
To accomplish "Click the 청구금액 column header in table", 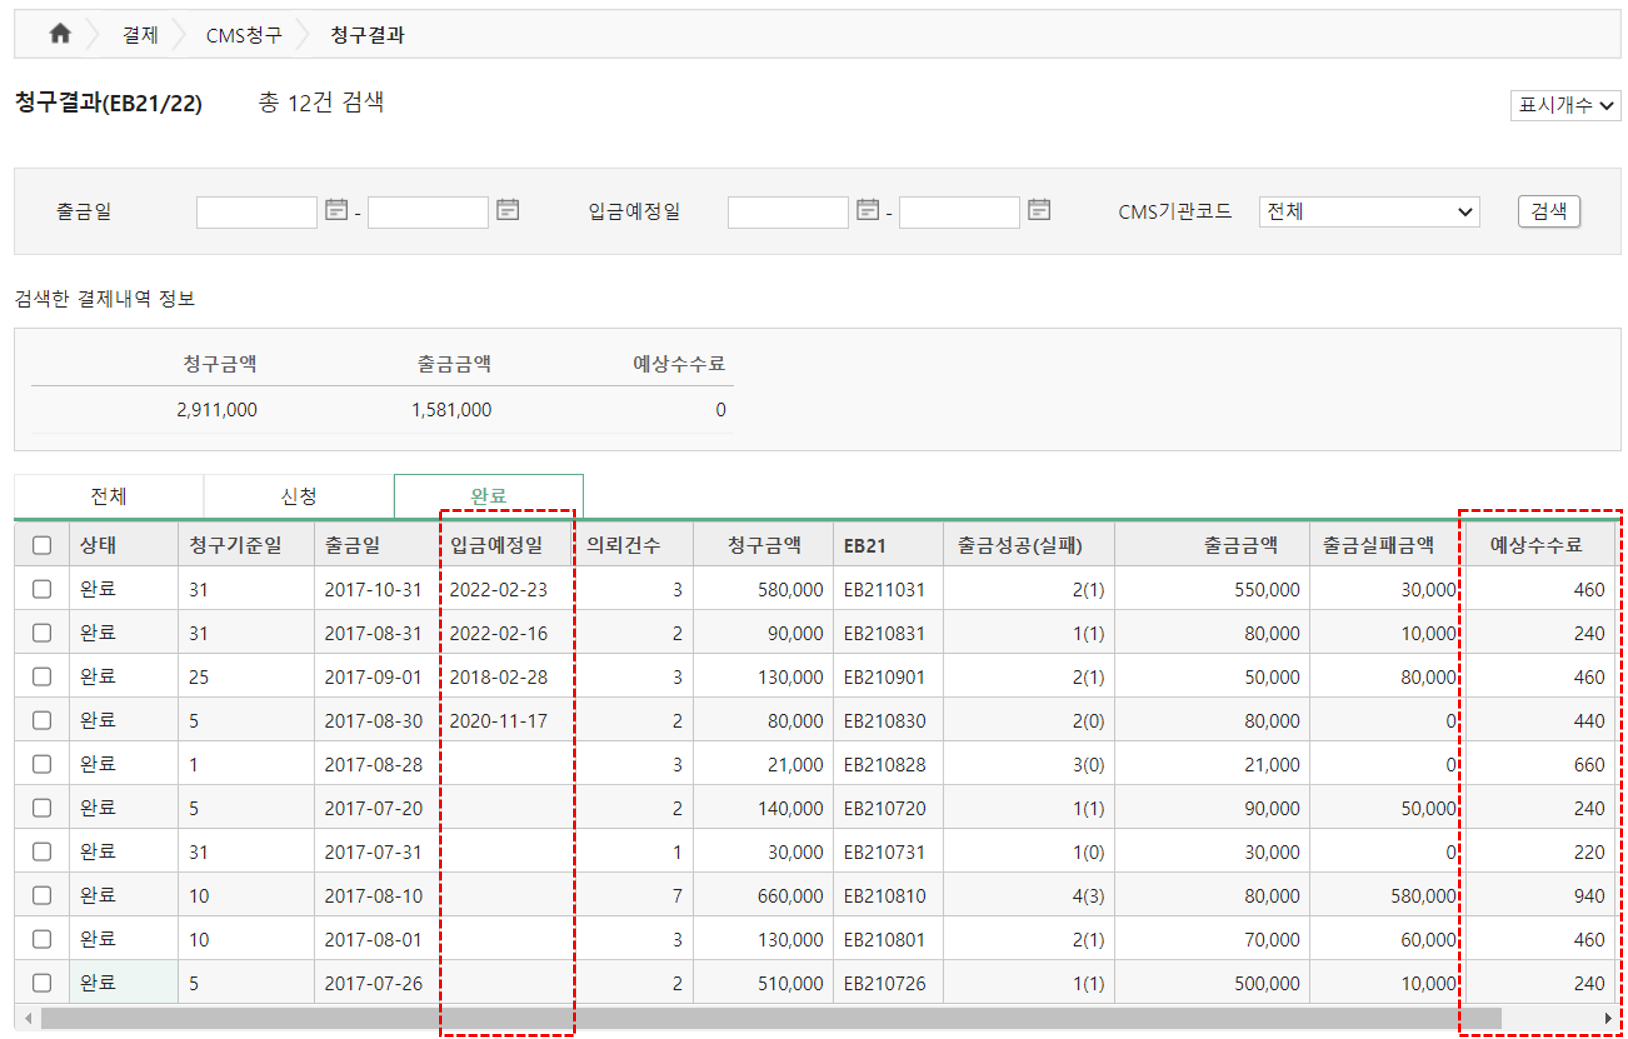I will [x=764, y=545].
